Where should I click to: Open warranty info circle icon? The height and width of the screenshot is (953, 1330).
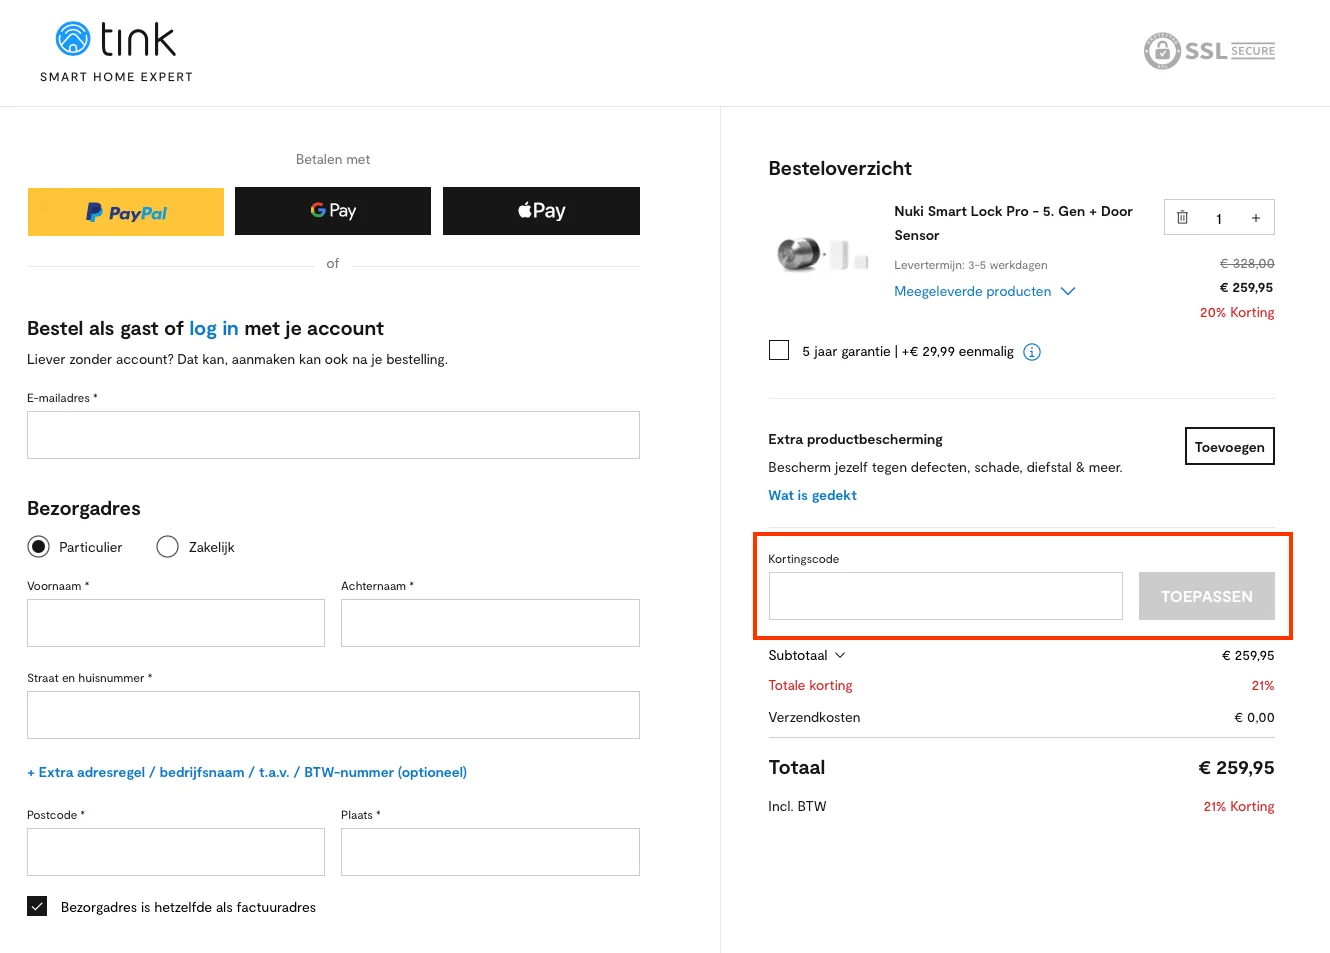(x=1032, y=352)
